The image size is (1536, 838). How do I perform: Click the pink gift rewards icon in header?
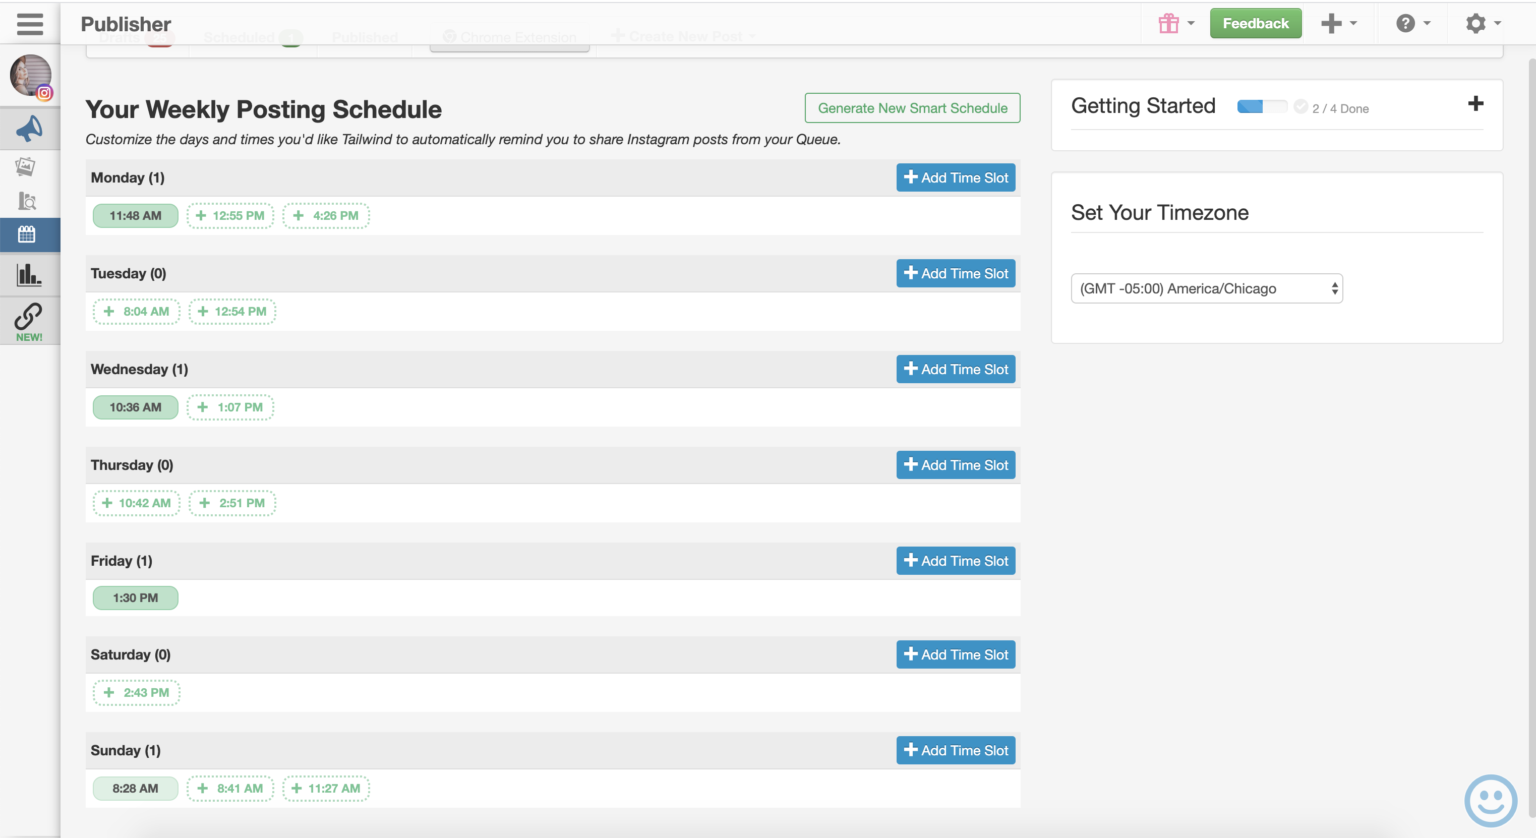pyautogui.click(x=1169, y=22)
